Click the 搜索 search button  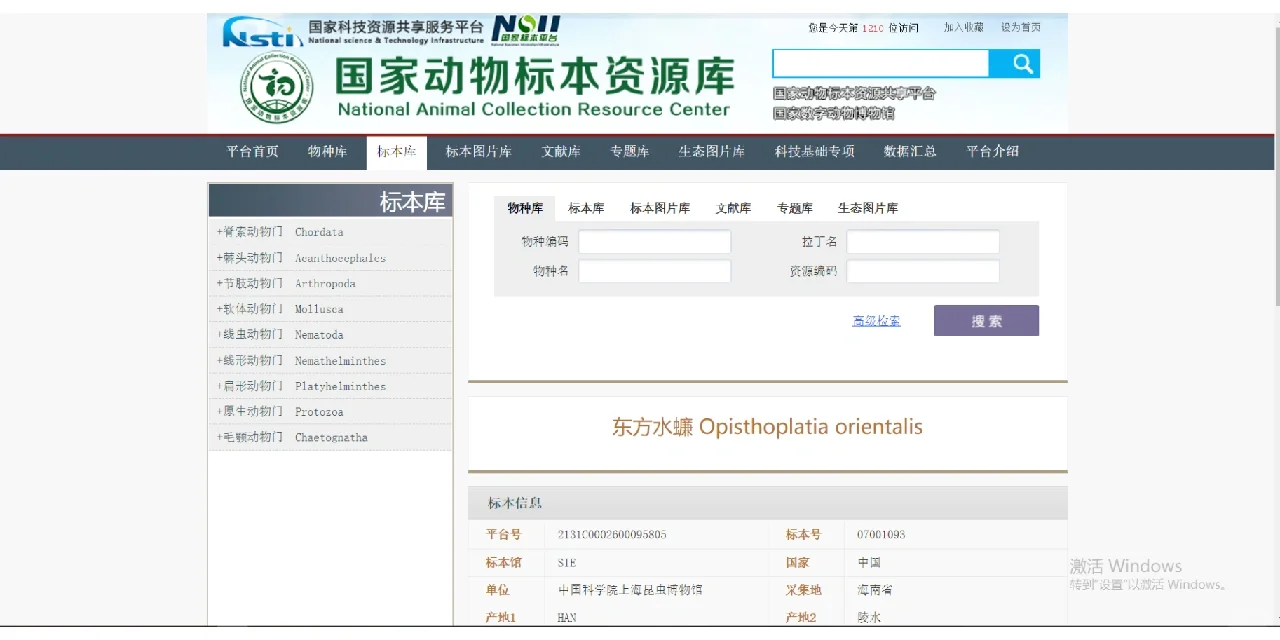click(986, 320)
